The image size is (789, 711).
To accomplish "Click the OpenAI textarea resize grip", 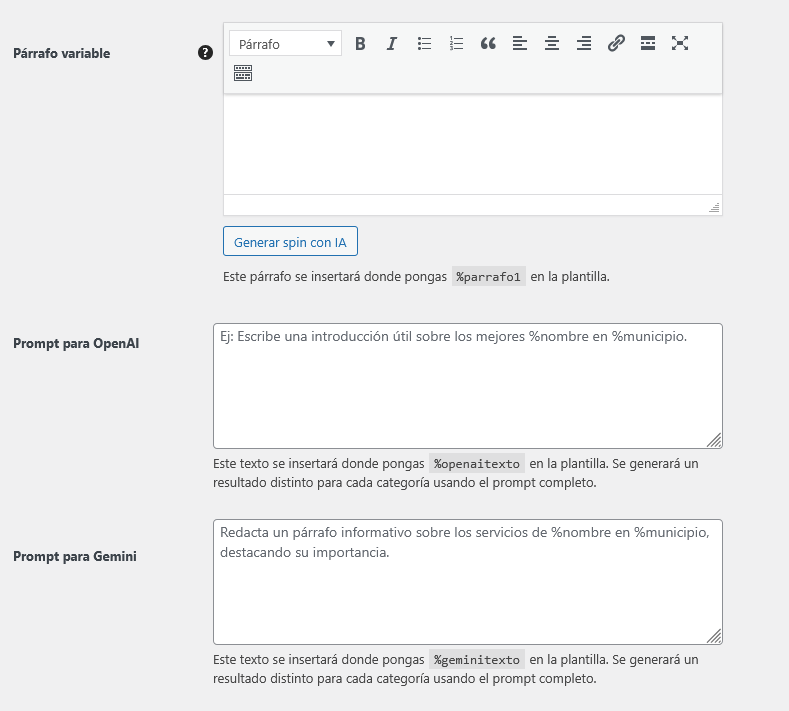I will coord(714,440).
